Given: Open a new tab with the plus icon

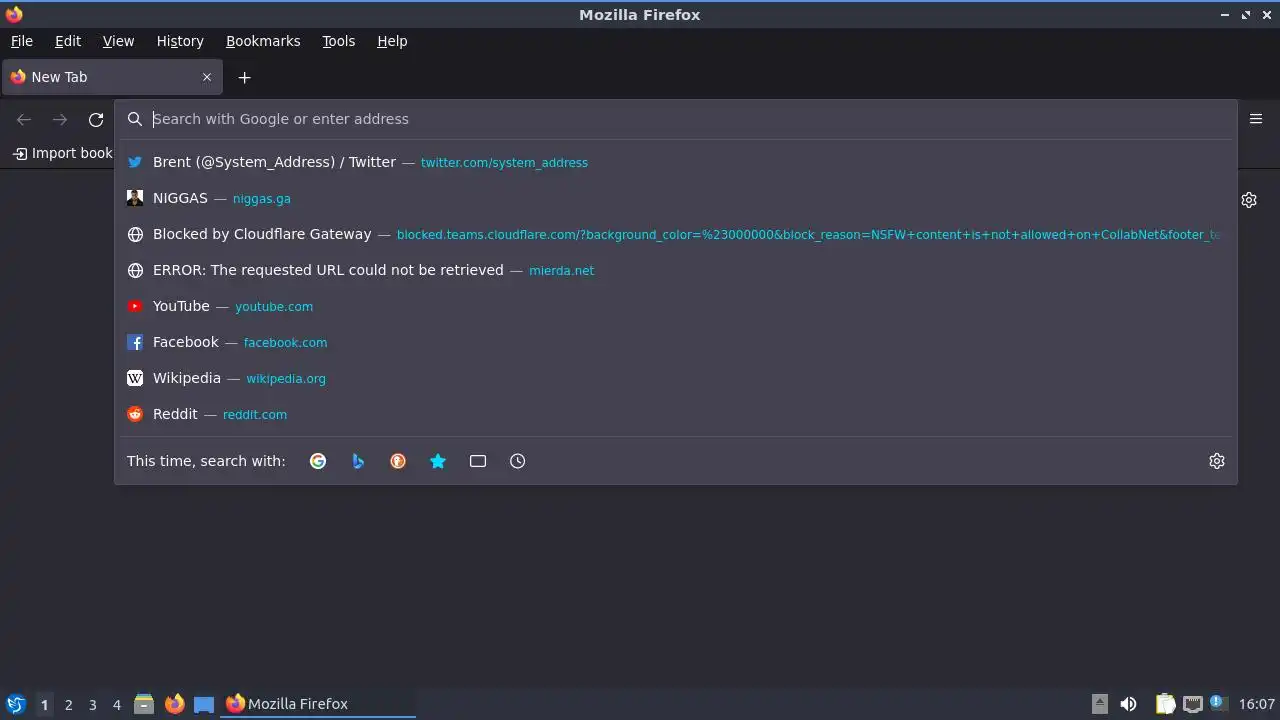Looking at the screenshot, I should (244, 77).
